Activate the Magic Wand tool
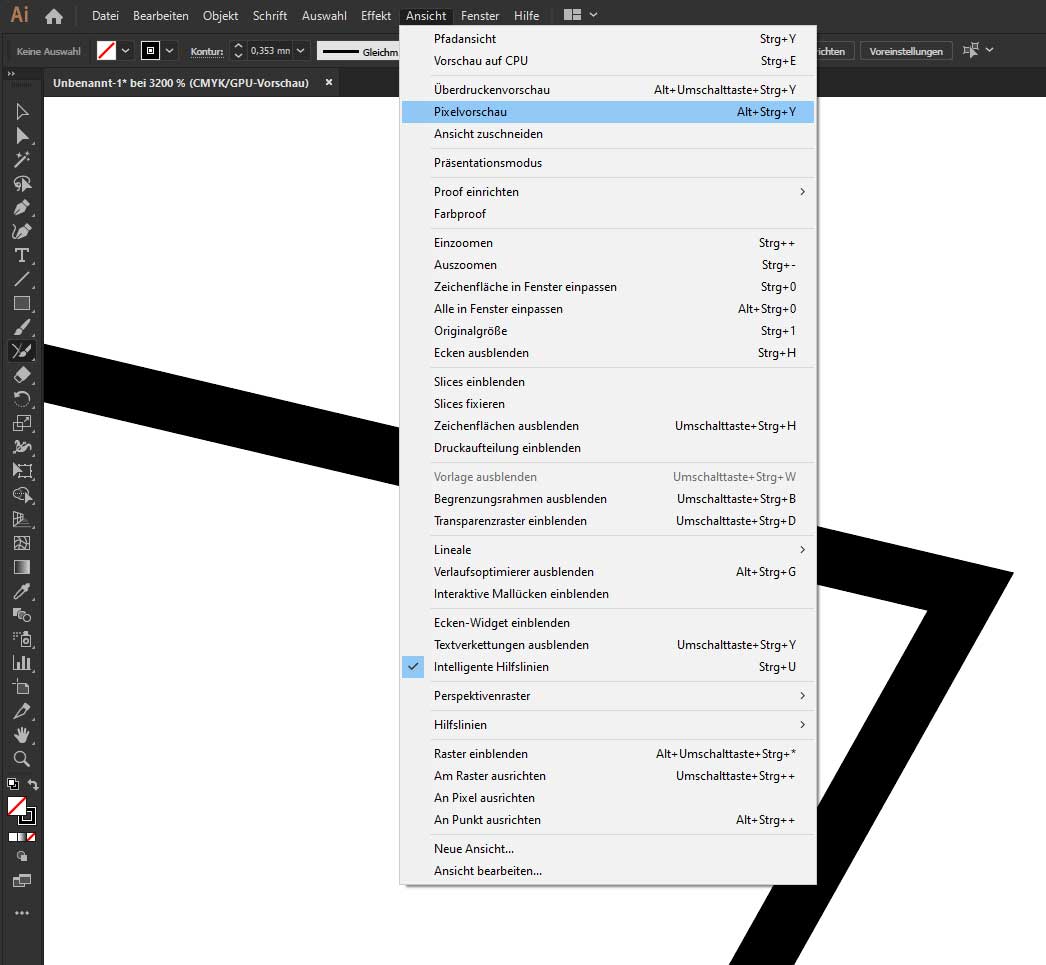Screen dimensions: 1046x965 click(20, 159)
